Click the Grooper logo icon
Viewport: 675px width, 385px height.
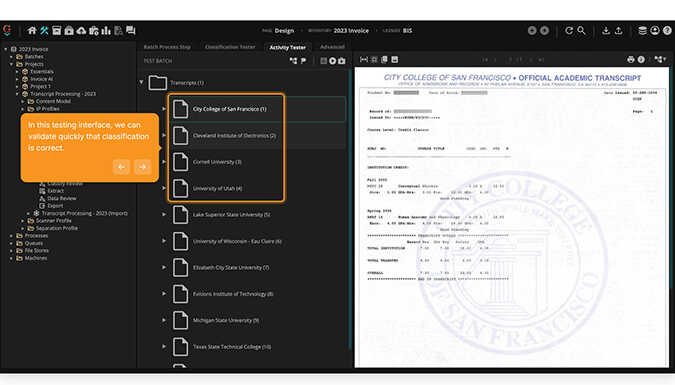7,30
